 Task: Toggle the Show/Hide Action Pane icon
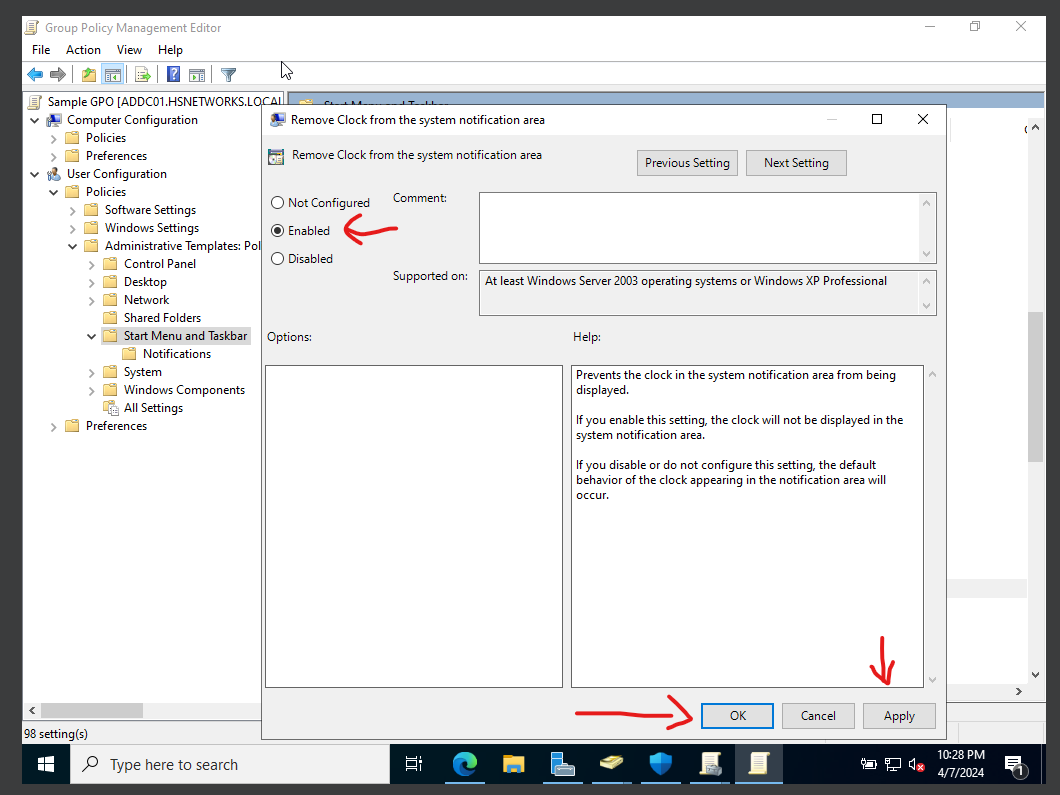[x=196, y=74]
